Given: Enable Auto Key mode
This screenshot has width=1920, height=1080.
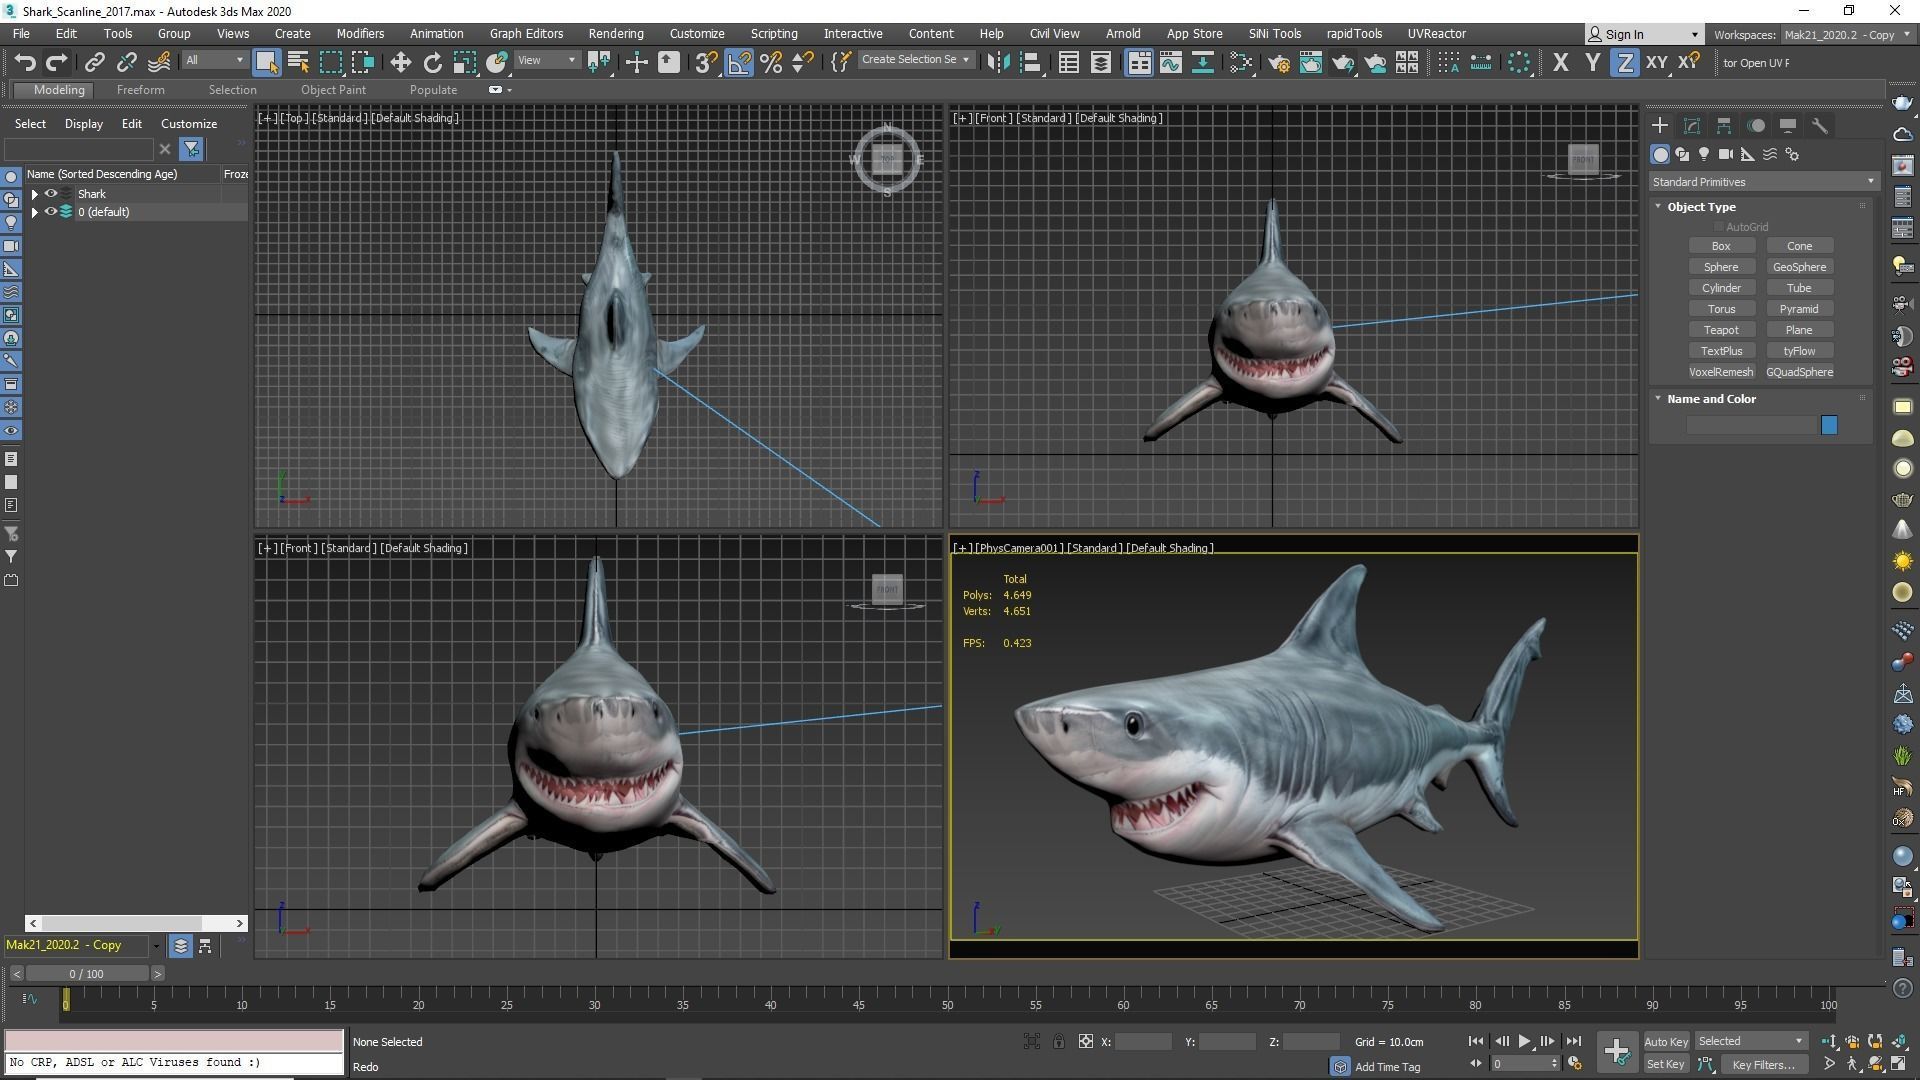Looking at the screenshot, I should [1666, 1042].
